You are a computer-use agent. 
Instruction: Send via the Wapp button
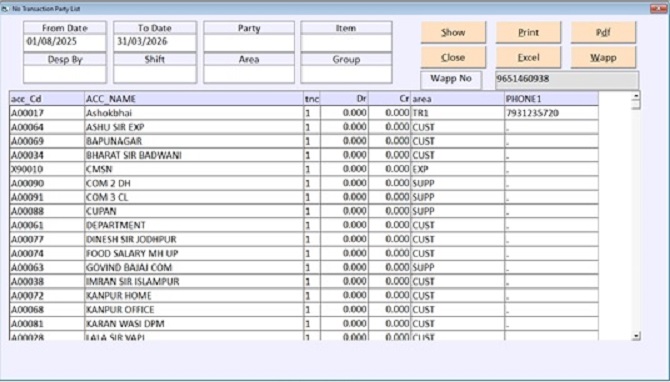tap(603, 57)
